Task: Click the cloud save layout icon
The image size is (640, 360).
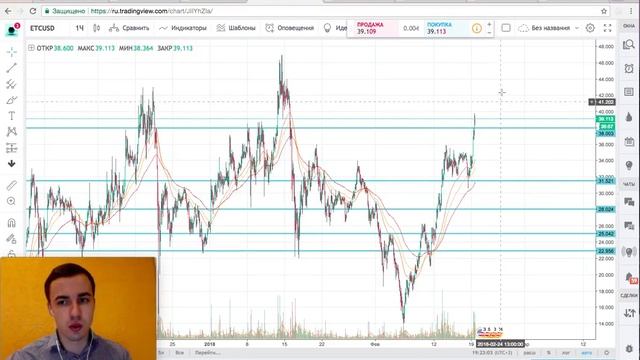Action: coord(523,28)
